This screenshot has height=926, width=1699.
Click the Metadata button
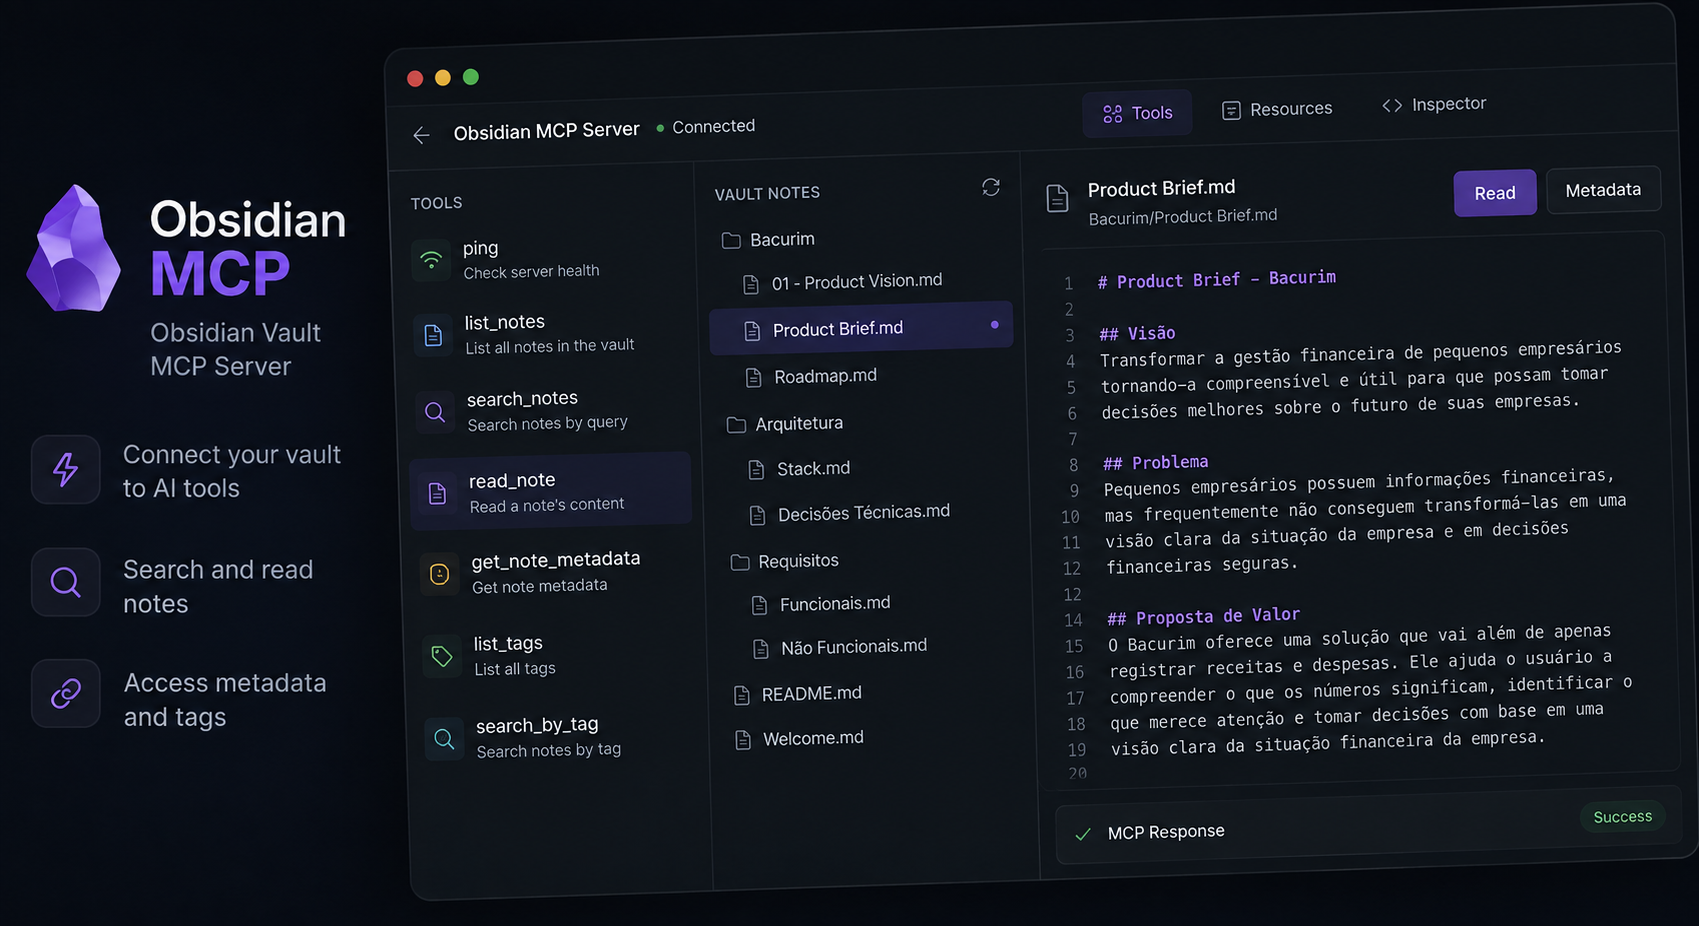click(x=1604, y=190)
